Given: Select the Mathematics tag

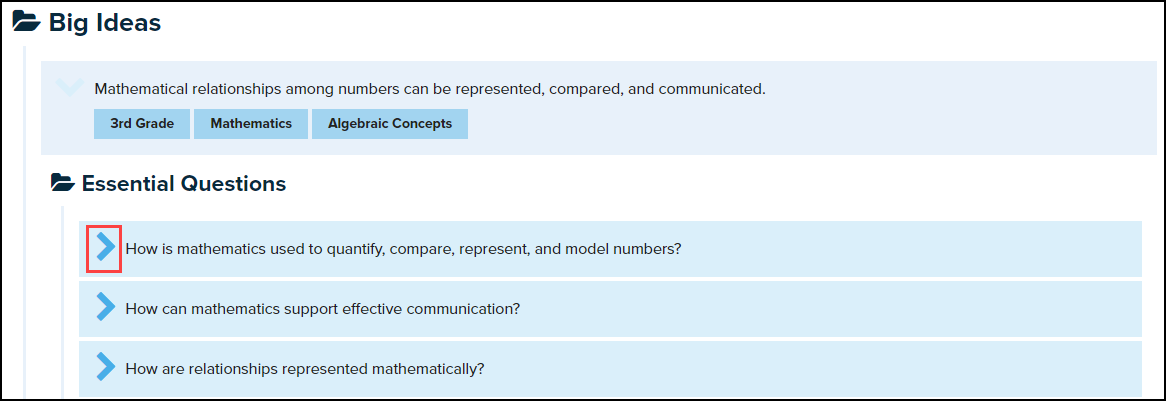Looking at the screenshot, I should click(x=251, y=124).
